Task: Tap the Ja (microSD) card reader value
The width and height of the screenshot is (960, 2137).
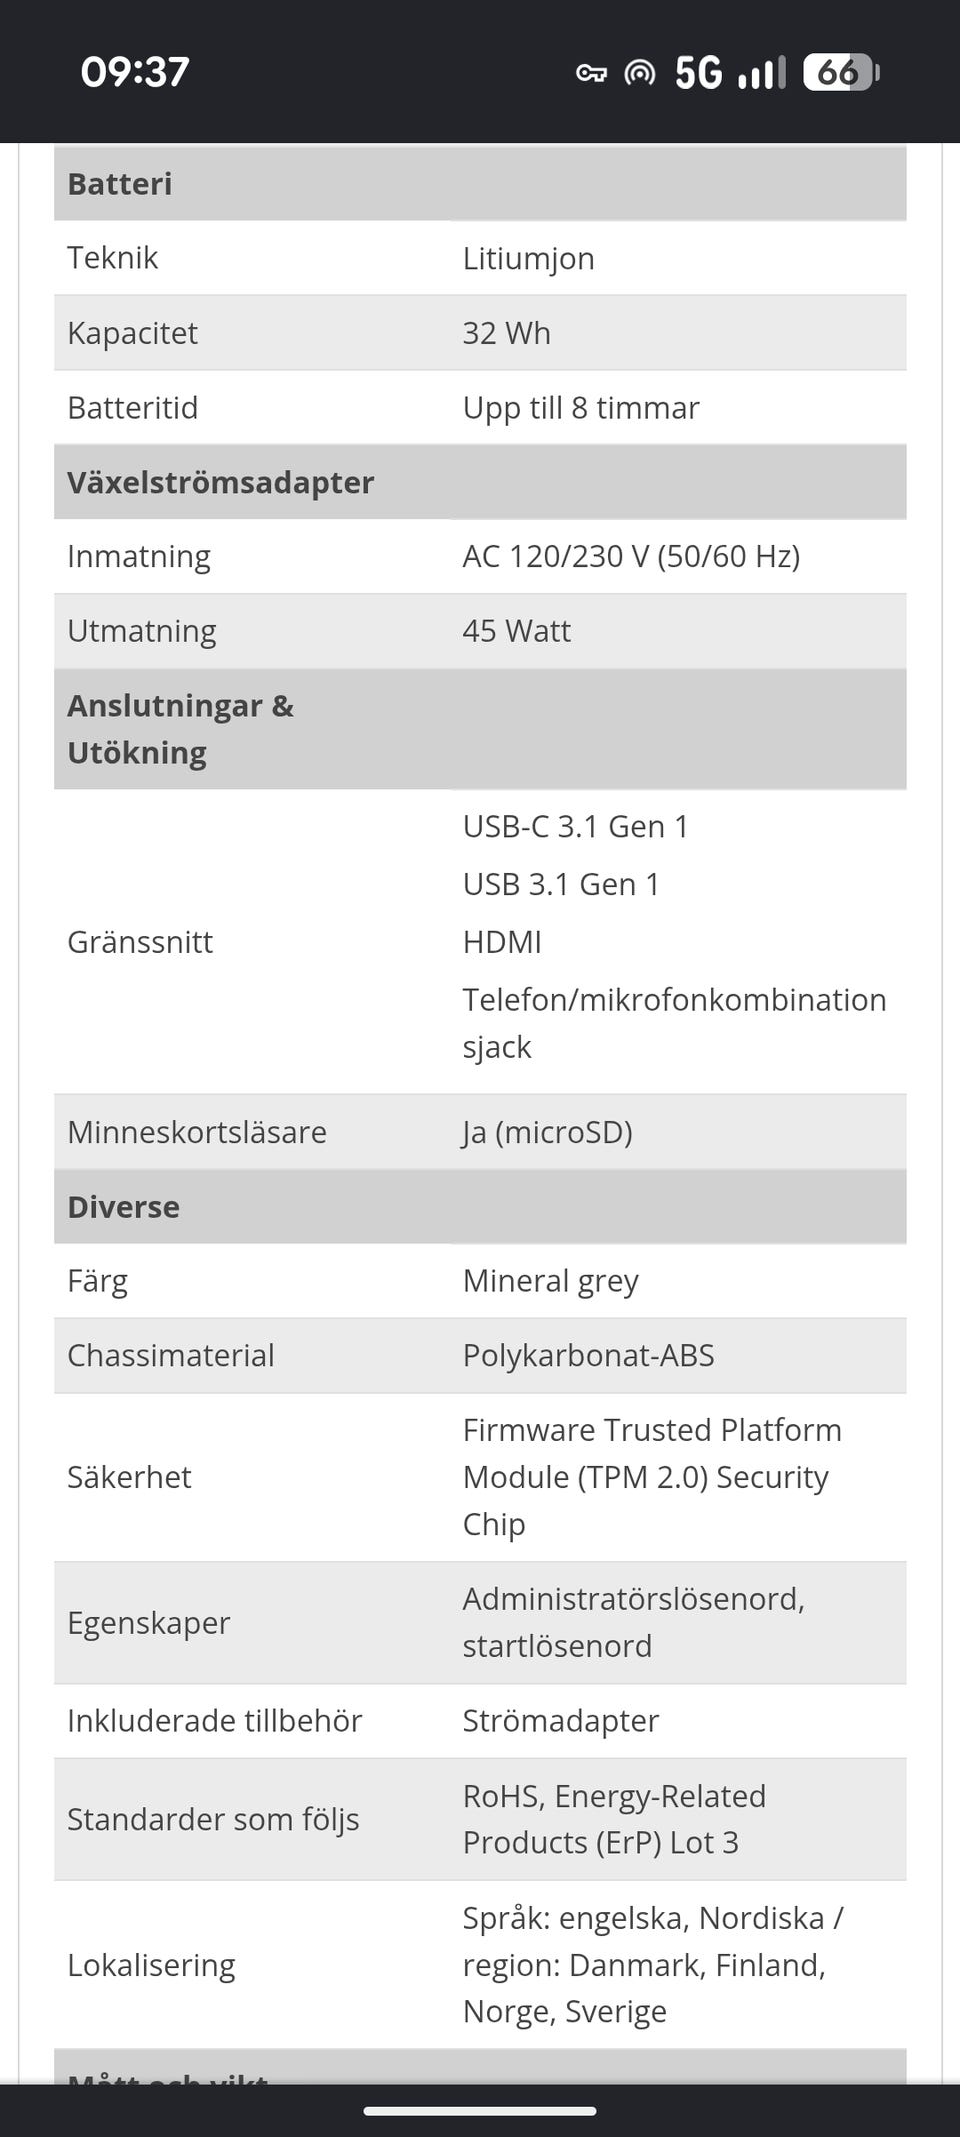Action: click(547, 1132)
